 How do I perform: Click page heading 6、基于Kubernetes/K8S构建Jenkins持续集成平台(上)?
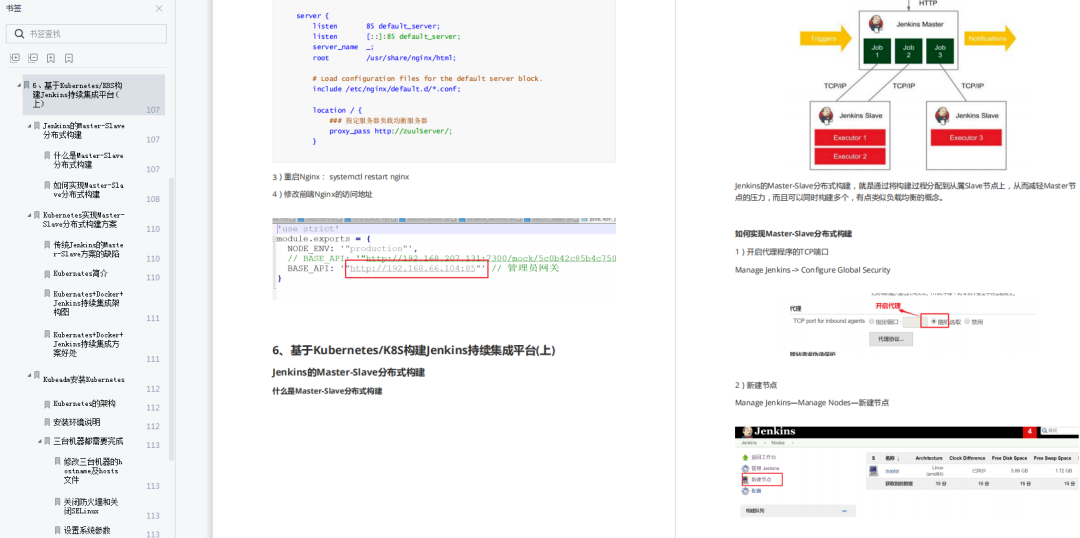click(413, 350)
